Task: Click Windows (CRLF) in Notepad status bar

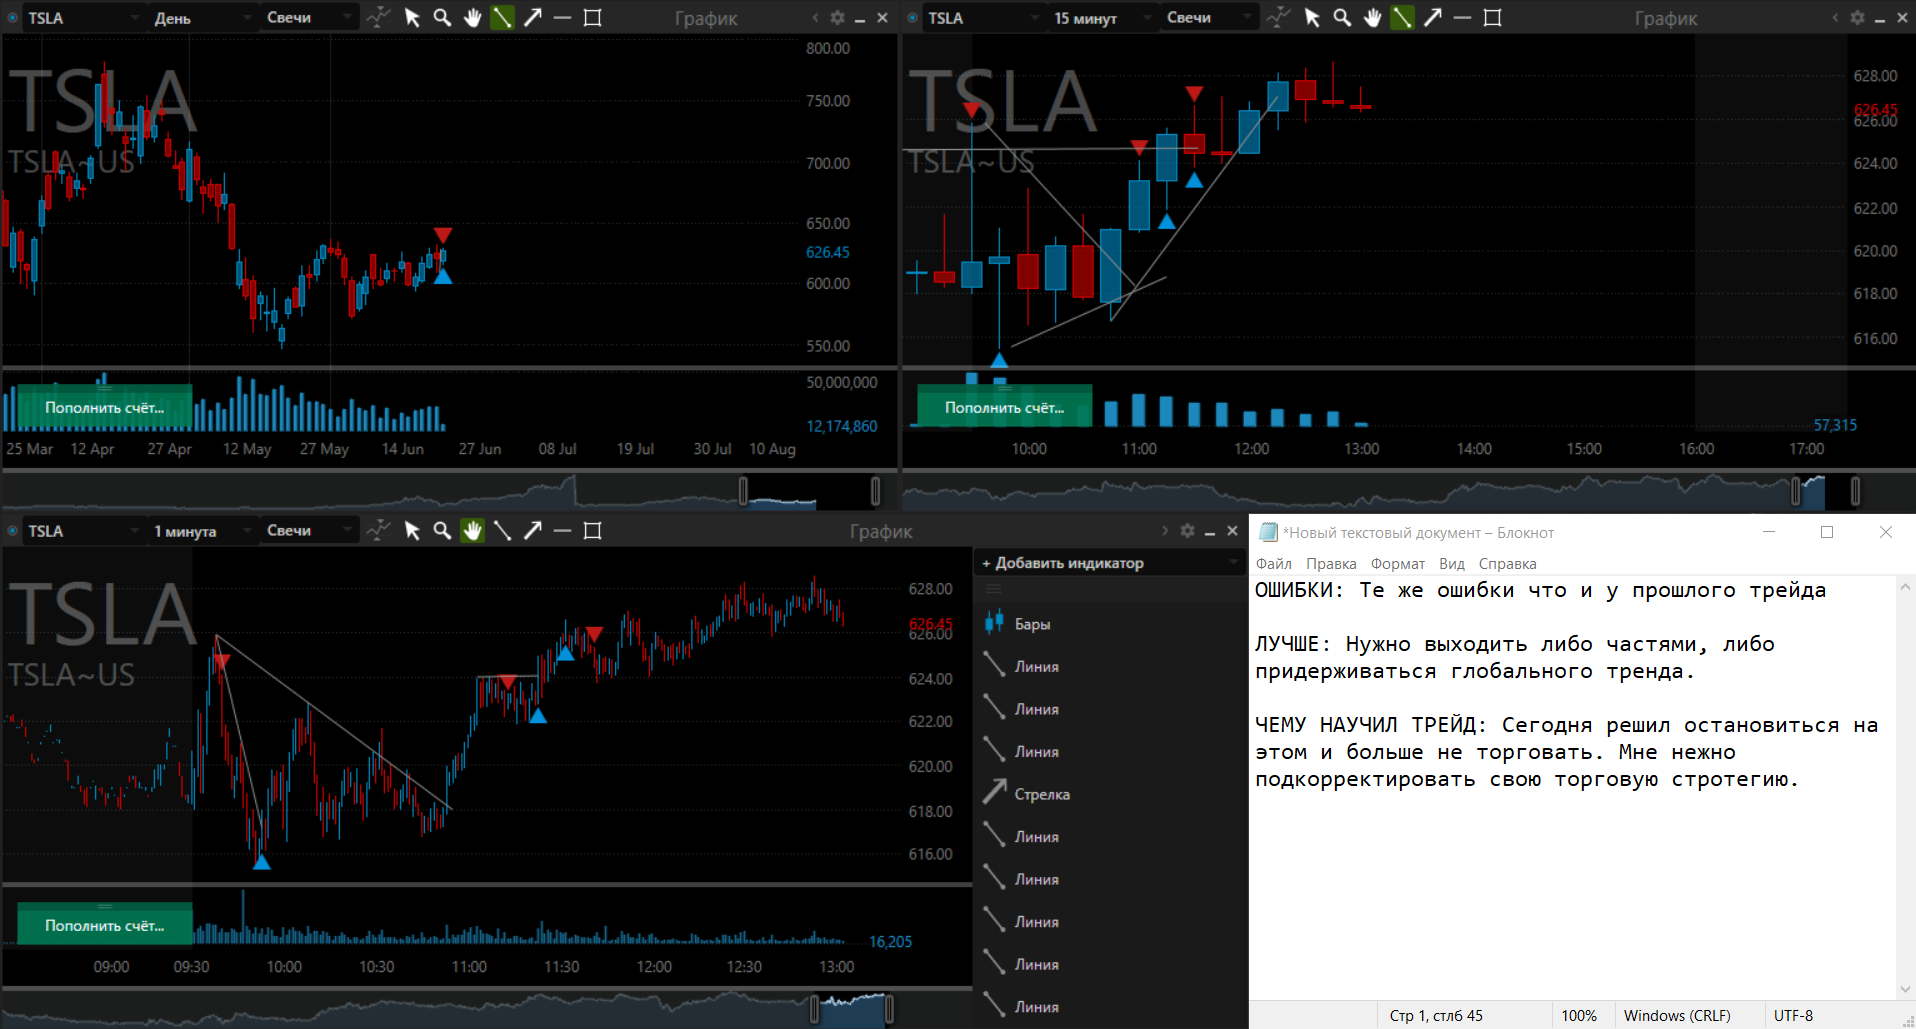Action: pyautogui.click(x=1677, y=1015)
